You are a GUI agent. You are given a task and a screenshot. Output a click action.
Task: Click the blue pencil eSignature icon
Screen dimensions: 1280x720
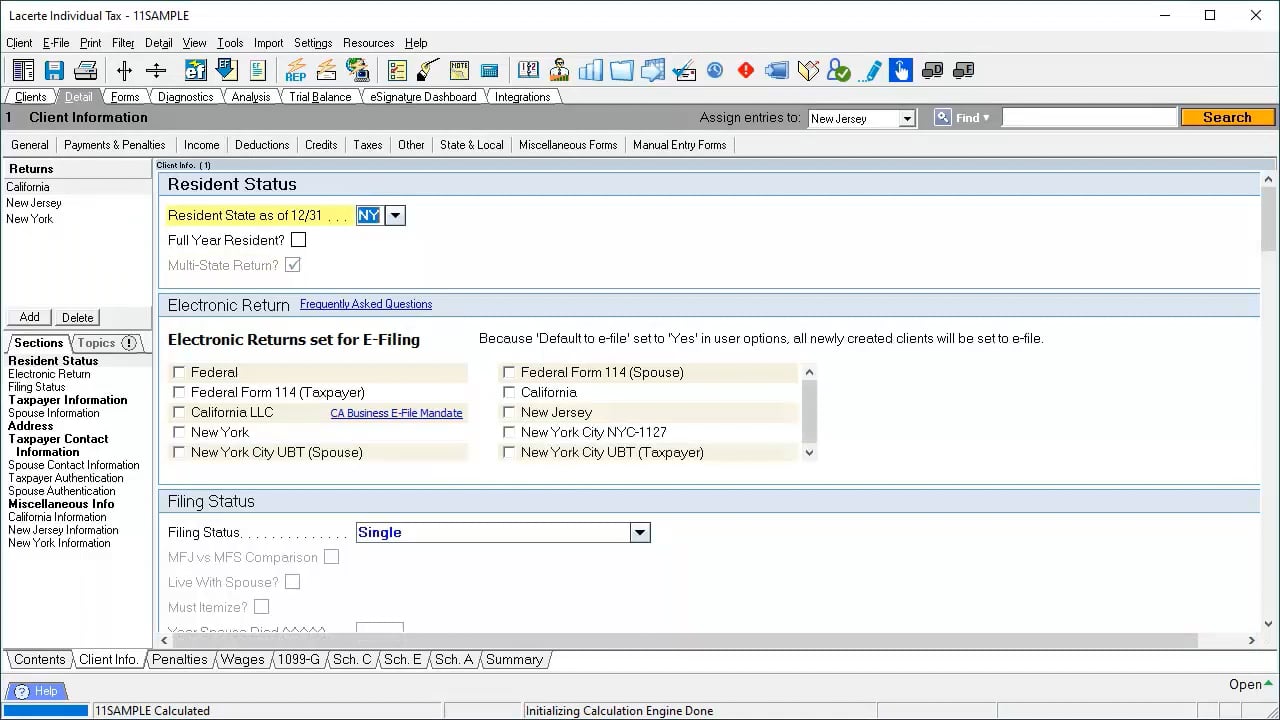click(x=870, y=70)
